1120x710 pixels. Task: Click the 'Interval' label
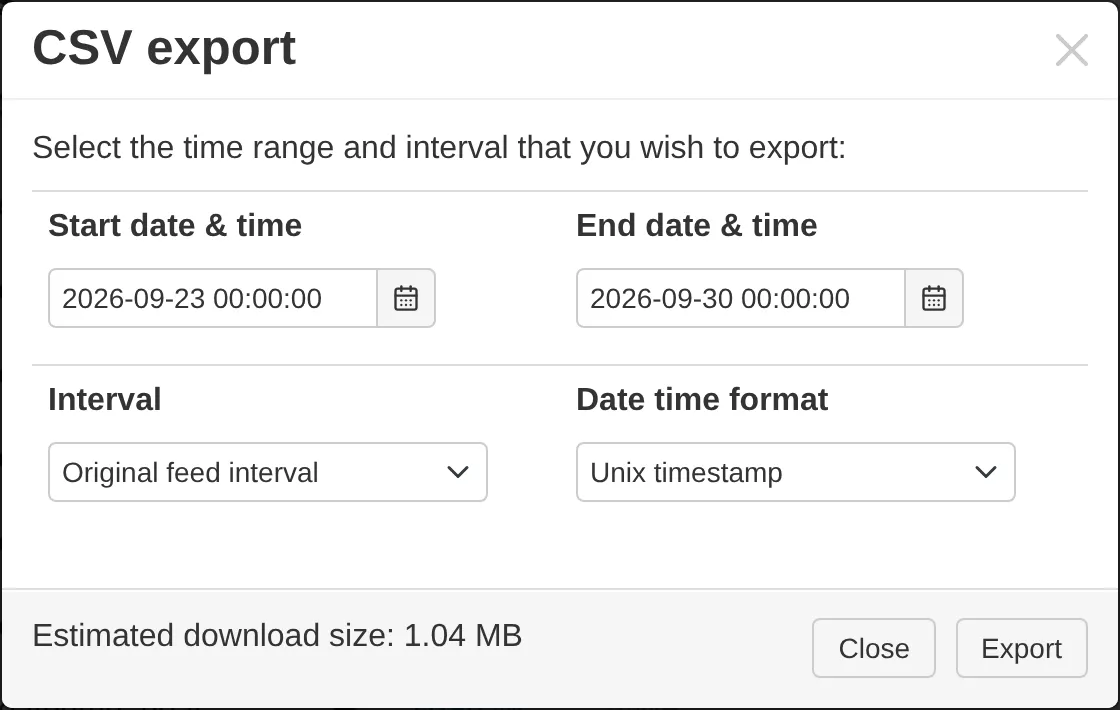(104, 399)
